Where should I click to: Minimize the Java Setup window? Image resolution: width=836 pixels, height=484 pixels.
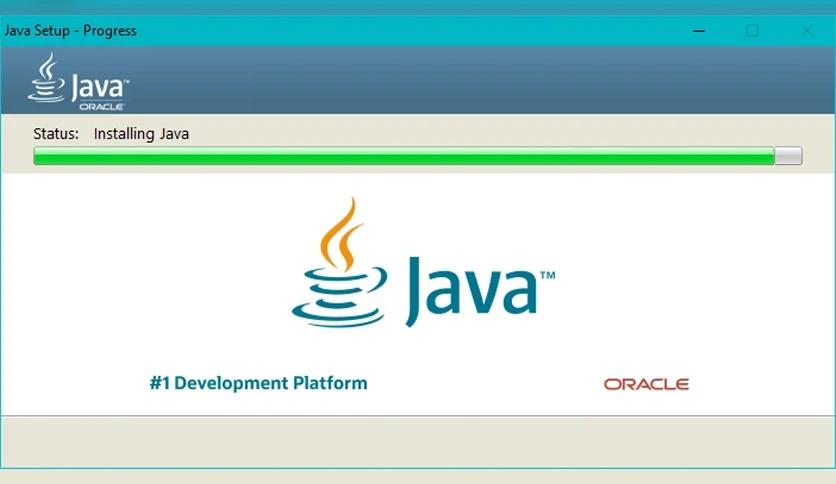pos(699,31)
